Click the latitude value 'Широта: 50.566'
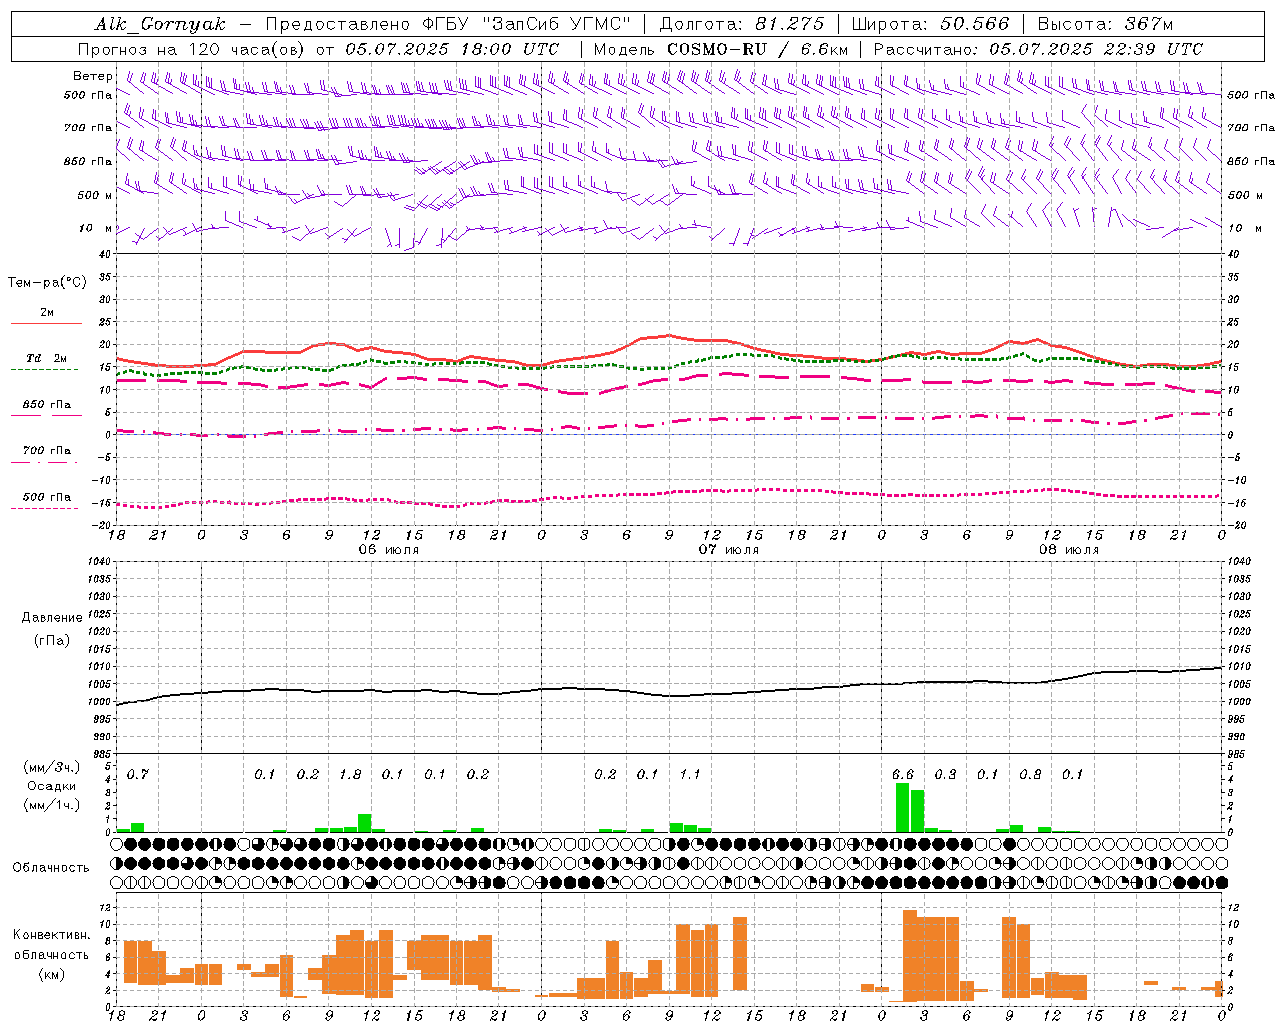Viewport: 1280px width, 1024px height. coord(930,24)
